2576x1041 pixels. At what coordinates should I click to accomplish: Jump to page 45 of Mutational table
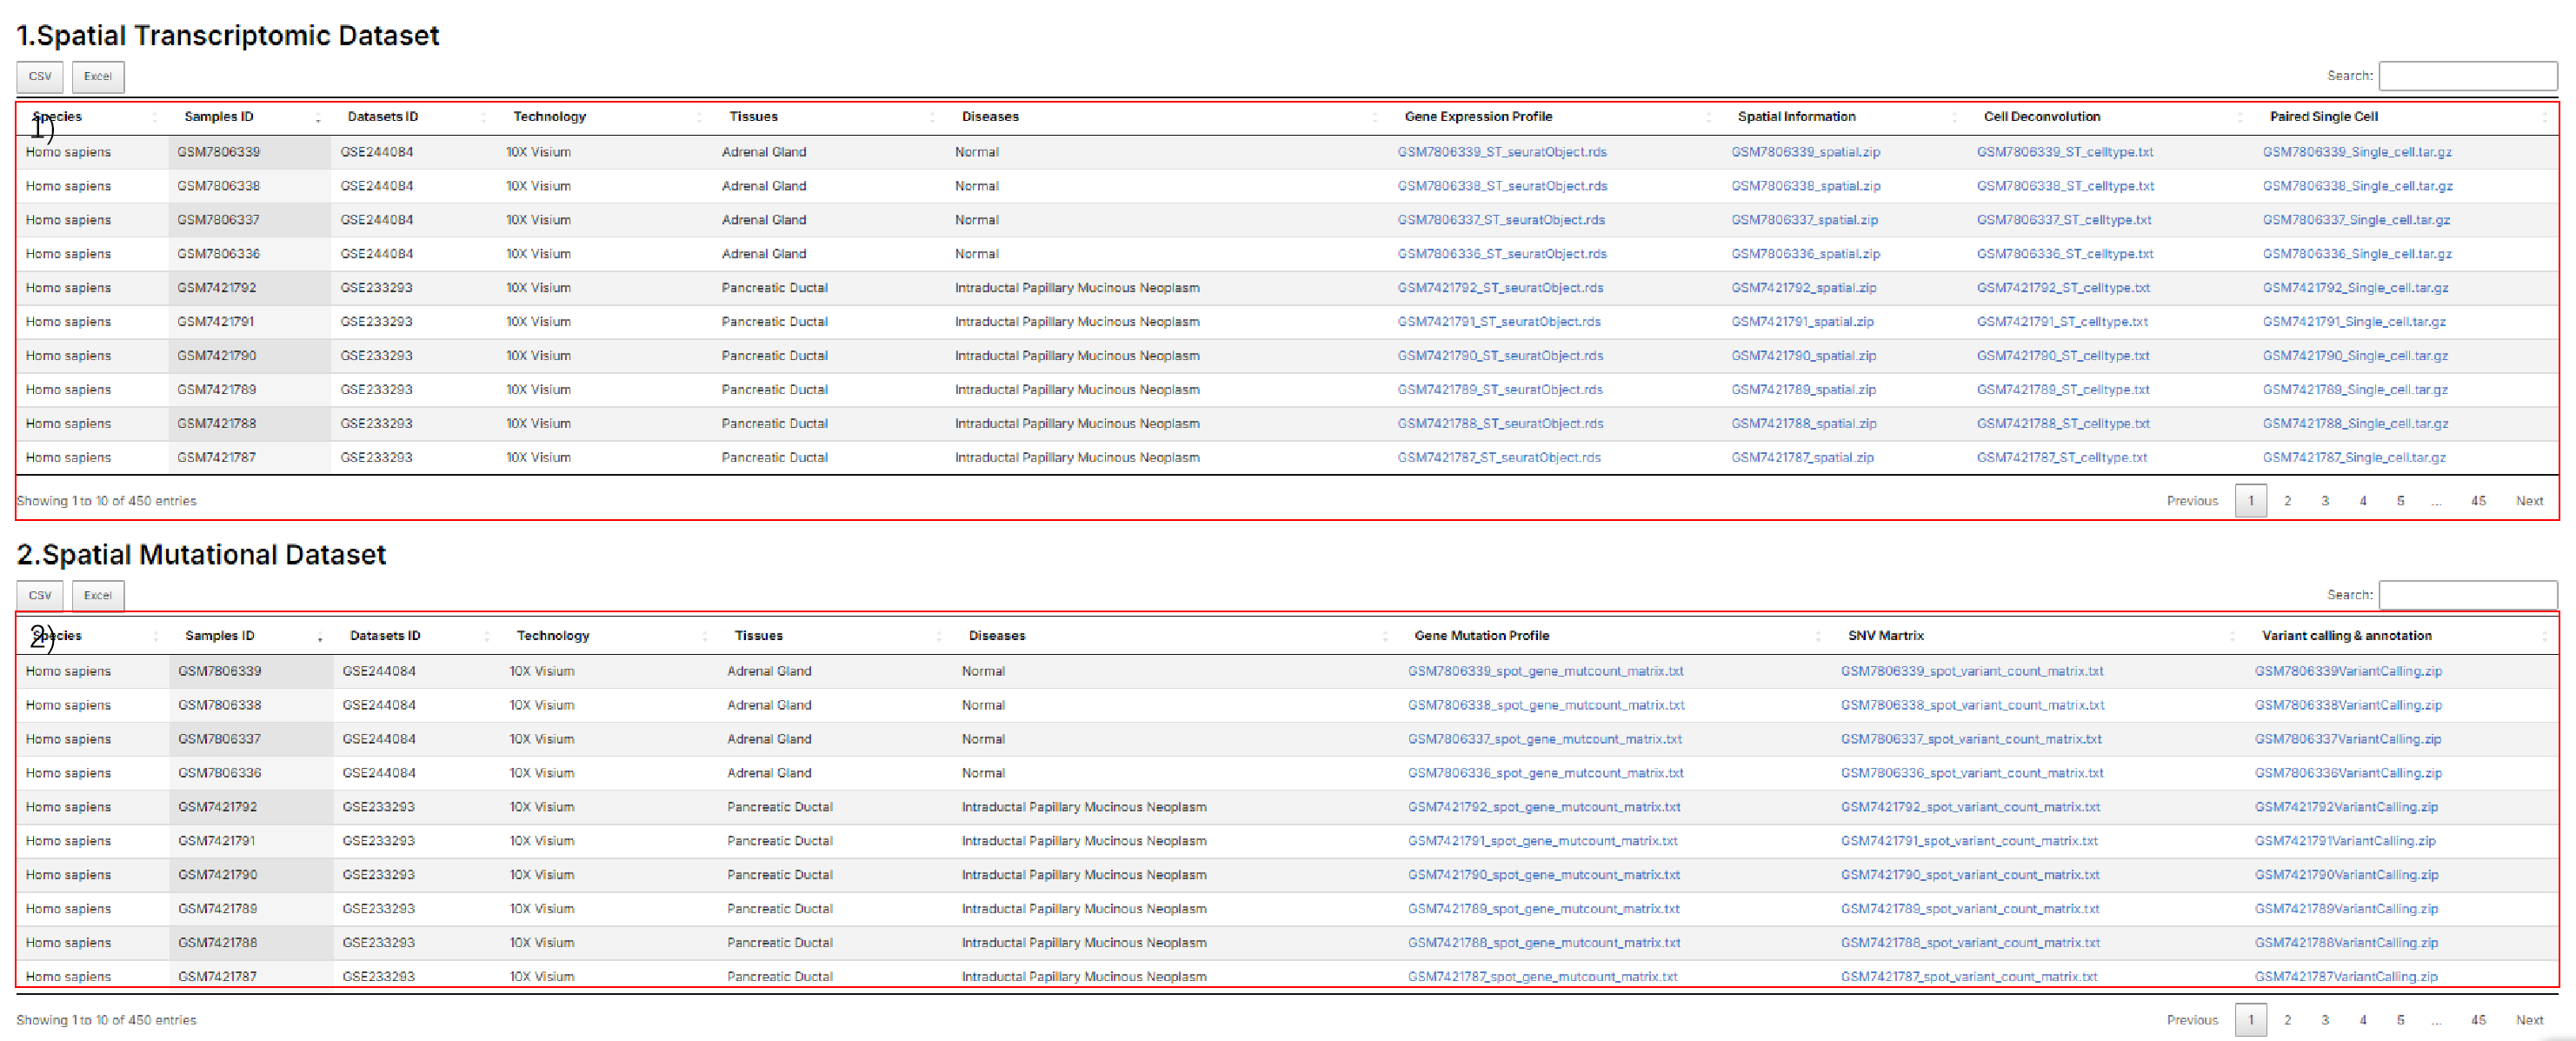pos(2477,1020)
